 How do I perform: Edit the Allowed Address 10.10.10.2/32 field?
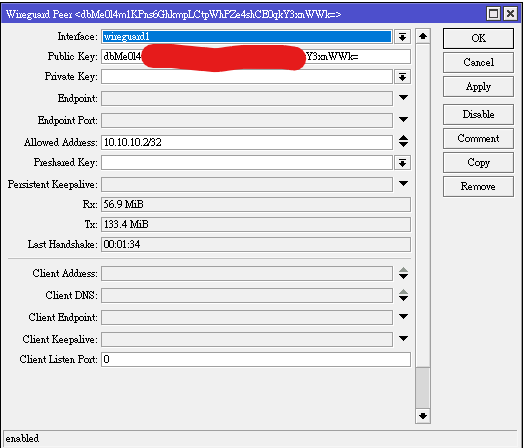(247, 142)
